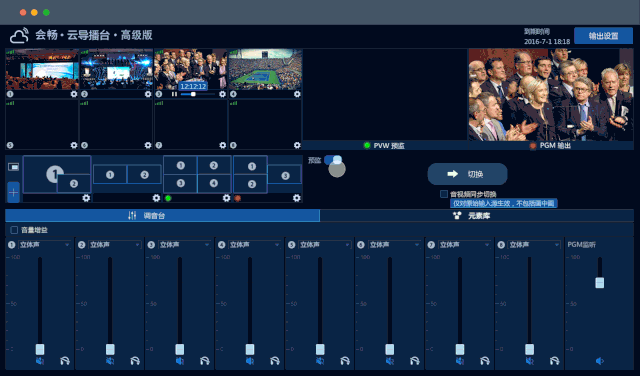Open settings gear for input source 8
Image resolution: width=640 pixels, height=376 pixels.
[x=297, y=145]
